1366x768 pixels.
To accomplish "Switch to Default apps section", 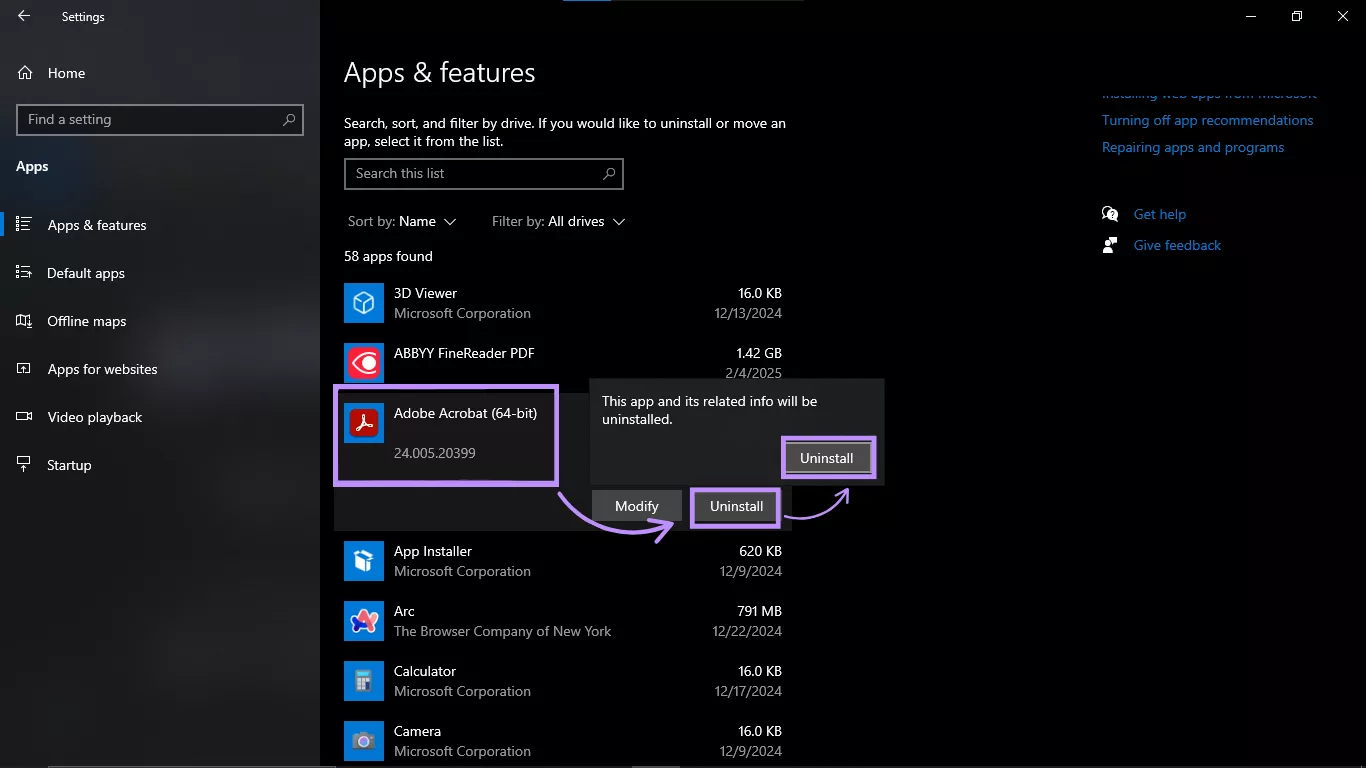I will pos(85,272).
